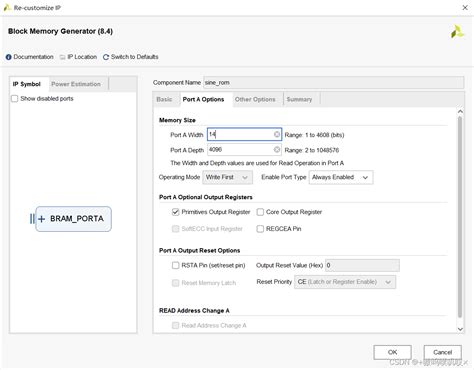The image size is (474, 370).
Task: Enable the REGCEA Pin checkbox
Action: click(x=260, y=229)
